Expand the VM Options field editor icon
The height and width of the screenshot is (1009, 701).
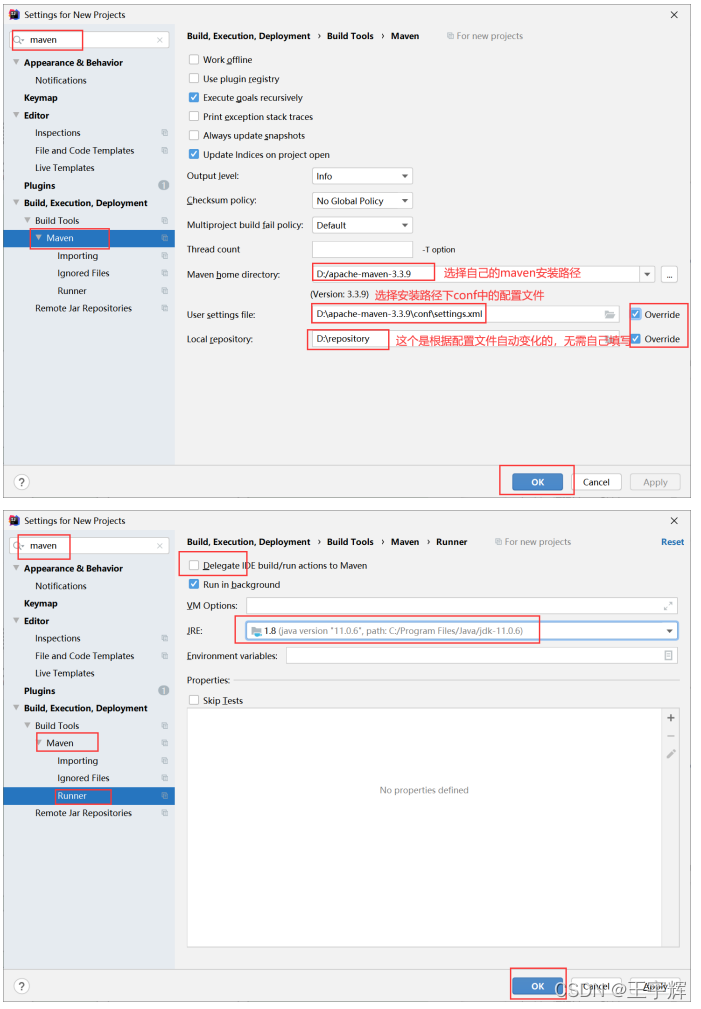tap(668, 606)
